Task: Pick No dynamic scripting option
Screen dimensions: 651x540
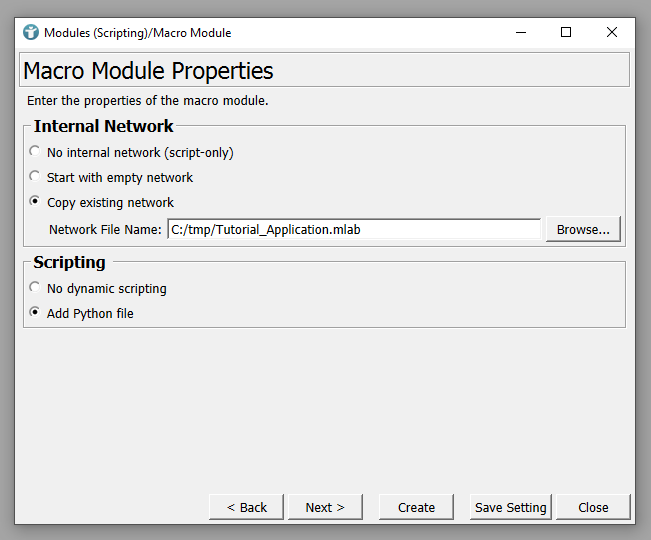Action: coord(36,288)
